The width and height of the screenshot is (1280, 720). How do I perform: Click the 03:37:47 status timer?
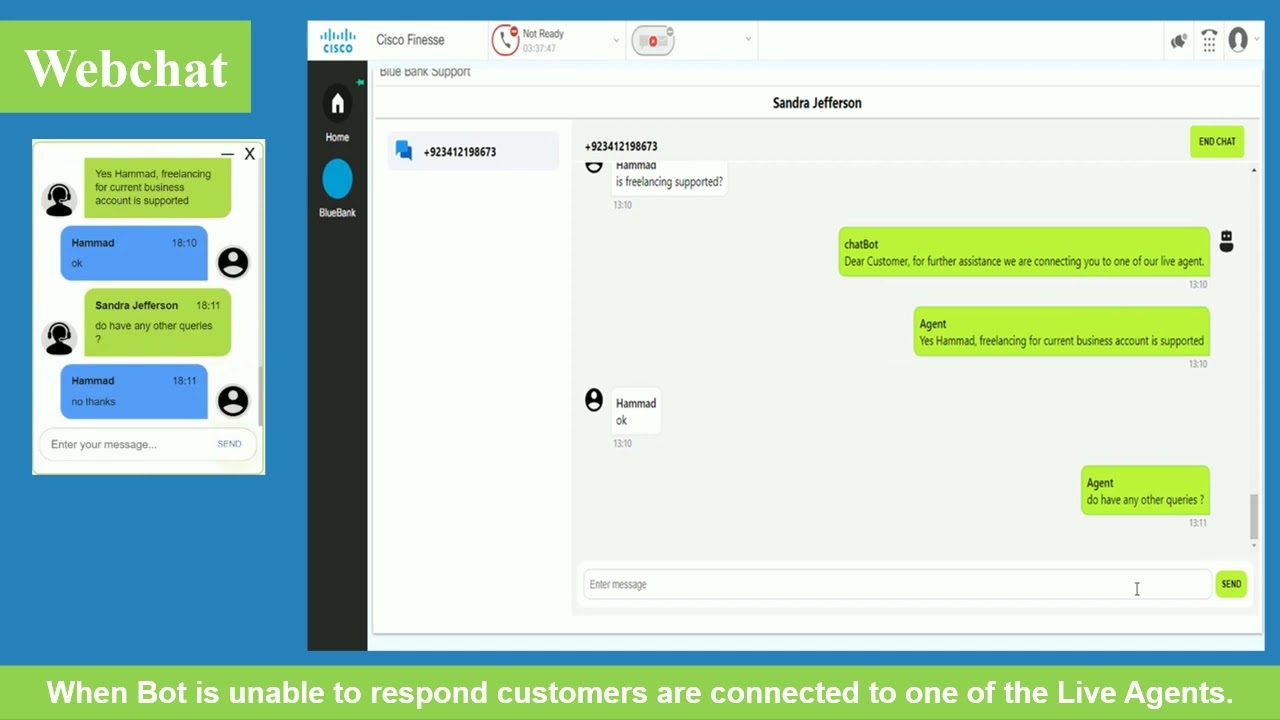click(x=539, y=48)
